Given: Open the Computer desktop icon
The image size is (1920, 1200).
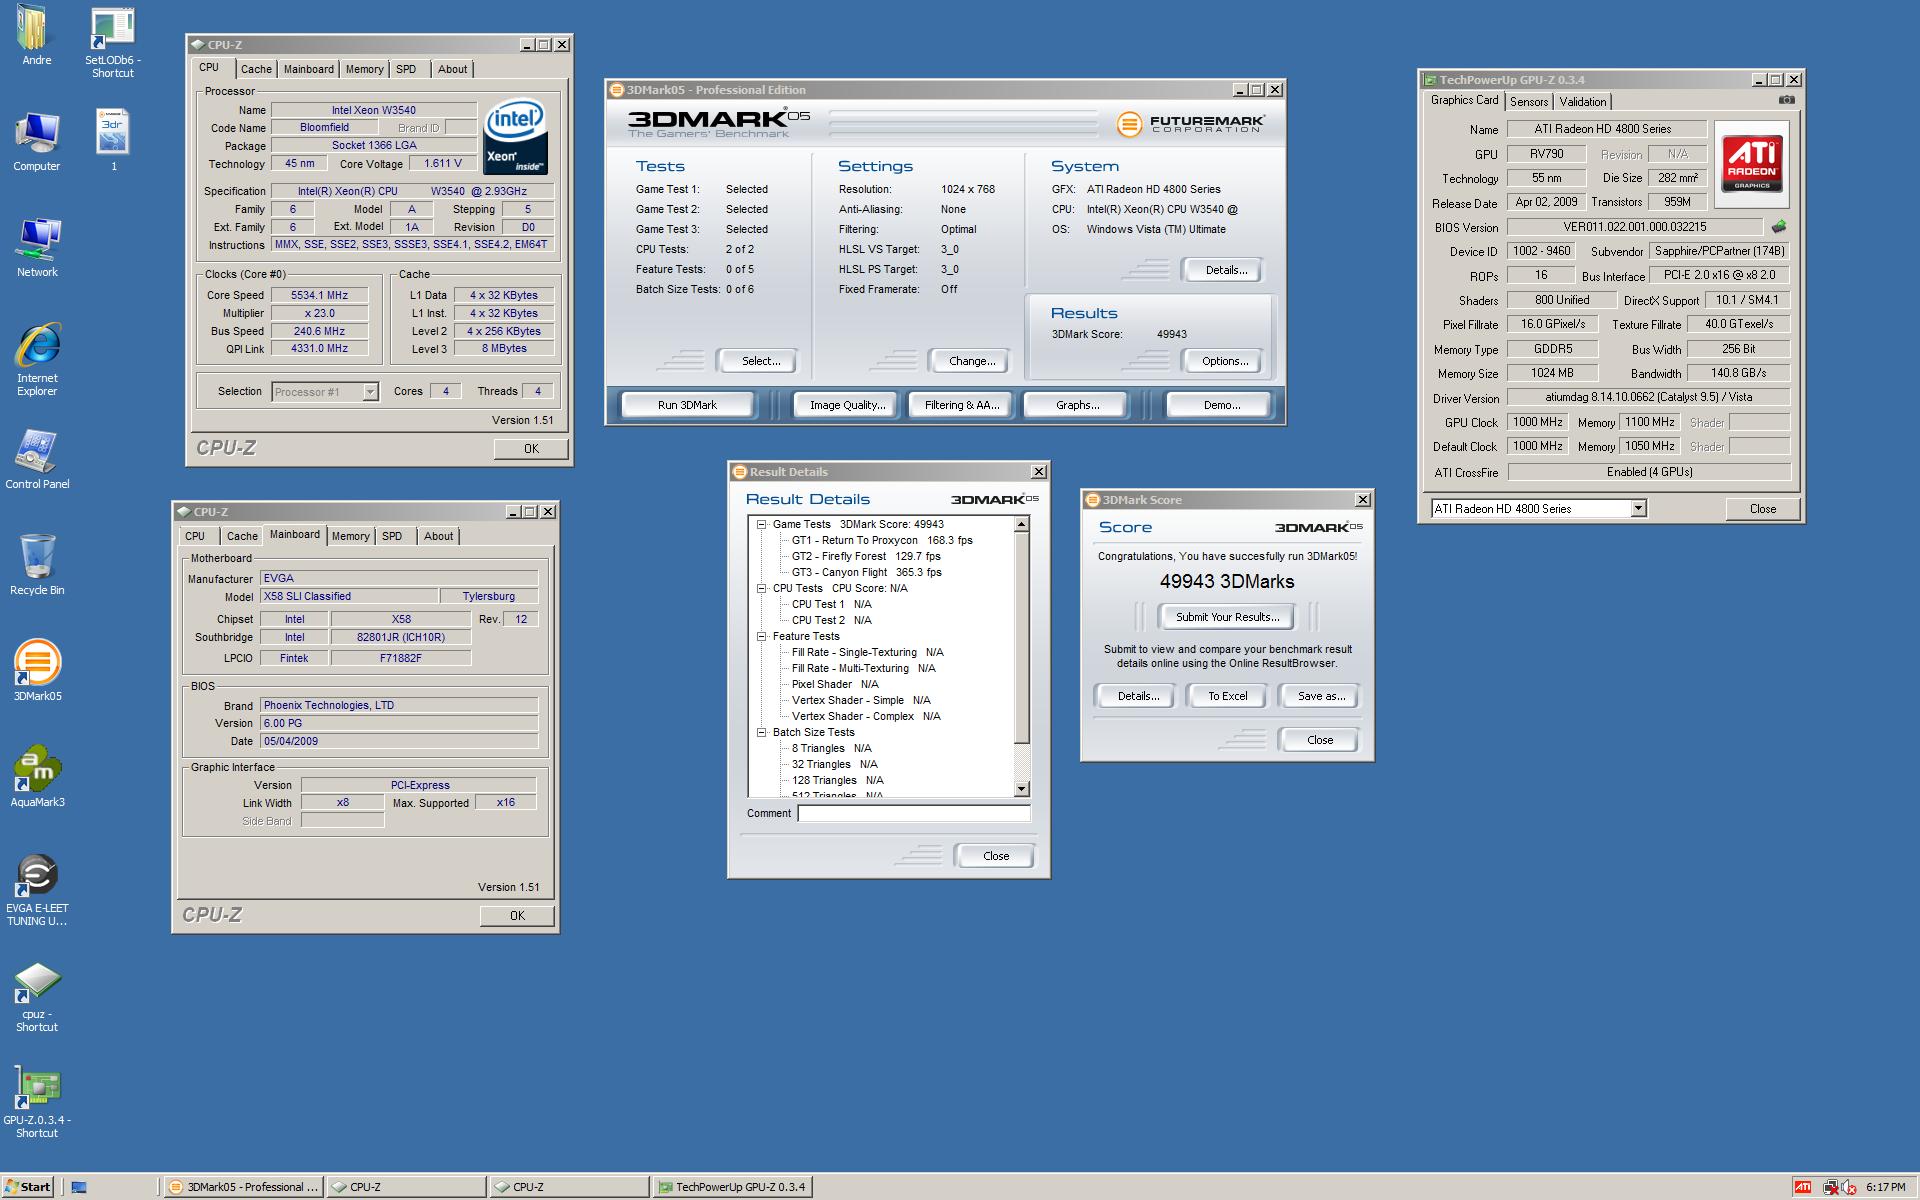Looking at the screenshot, I should point(37,142).
